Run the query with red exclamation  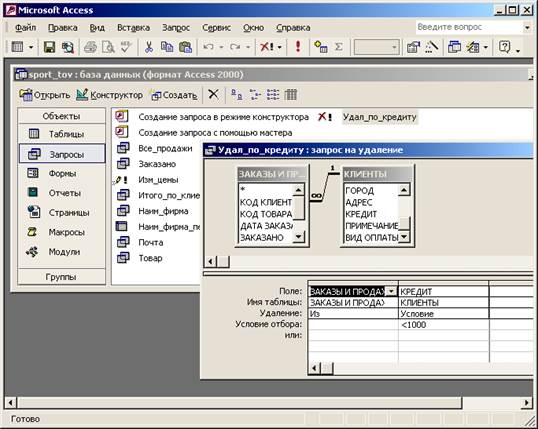(298, 47)
